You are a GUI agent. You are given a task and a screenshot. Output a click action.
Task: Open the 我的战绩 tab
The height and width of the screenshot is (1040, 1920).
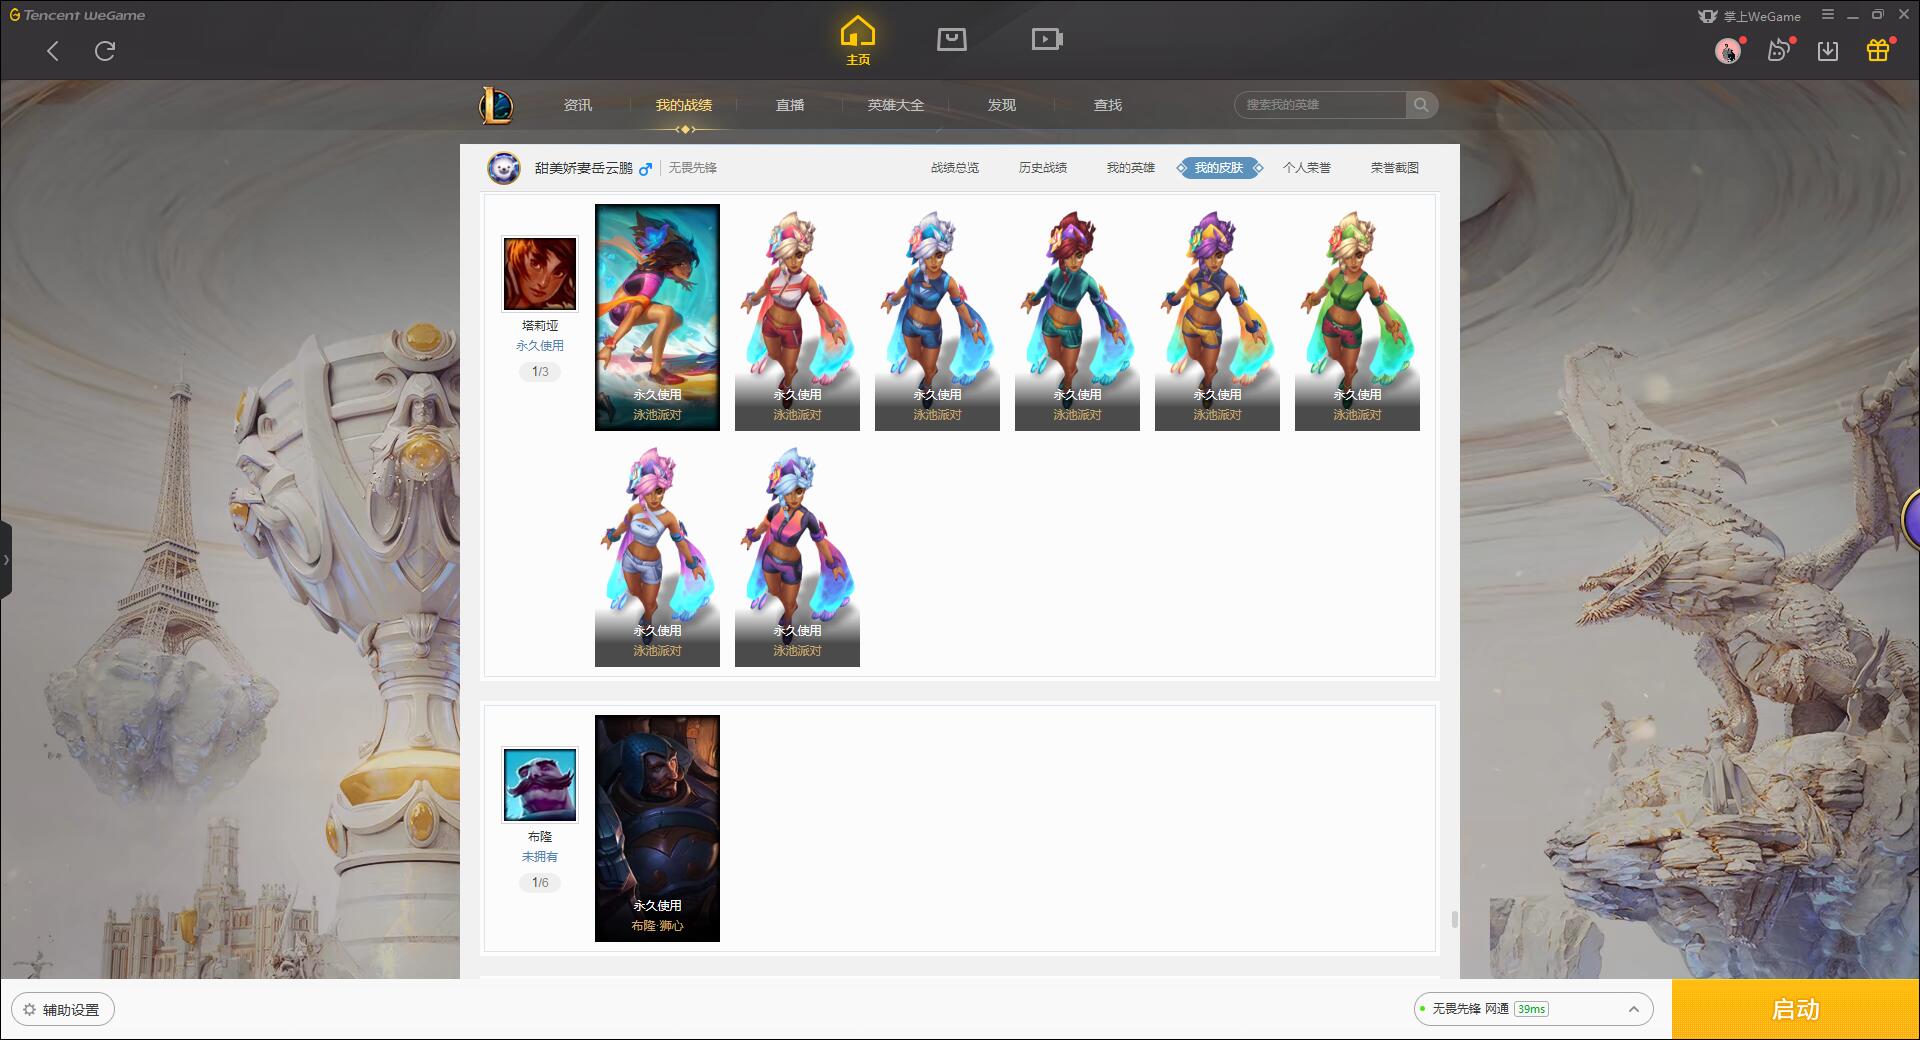(x=684, y=105)
